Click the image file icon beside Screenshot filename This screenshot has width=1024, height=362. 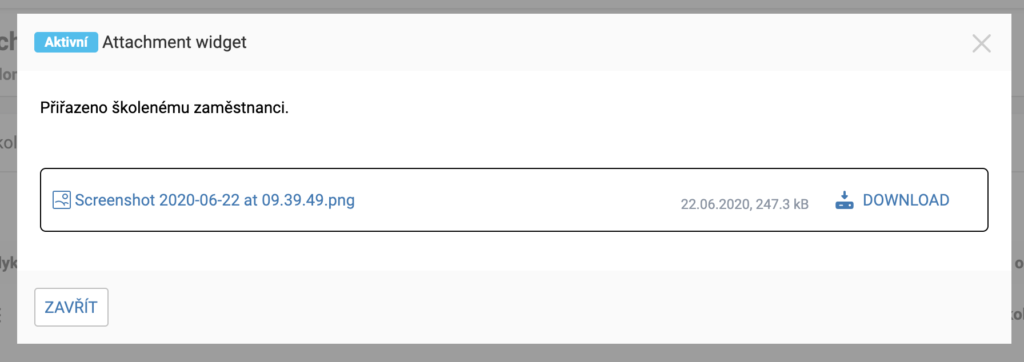pos(61,200)
